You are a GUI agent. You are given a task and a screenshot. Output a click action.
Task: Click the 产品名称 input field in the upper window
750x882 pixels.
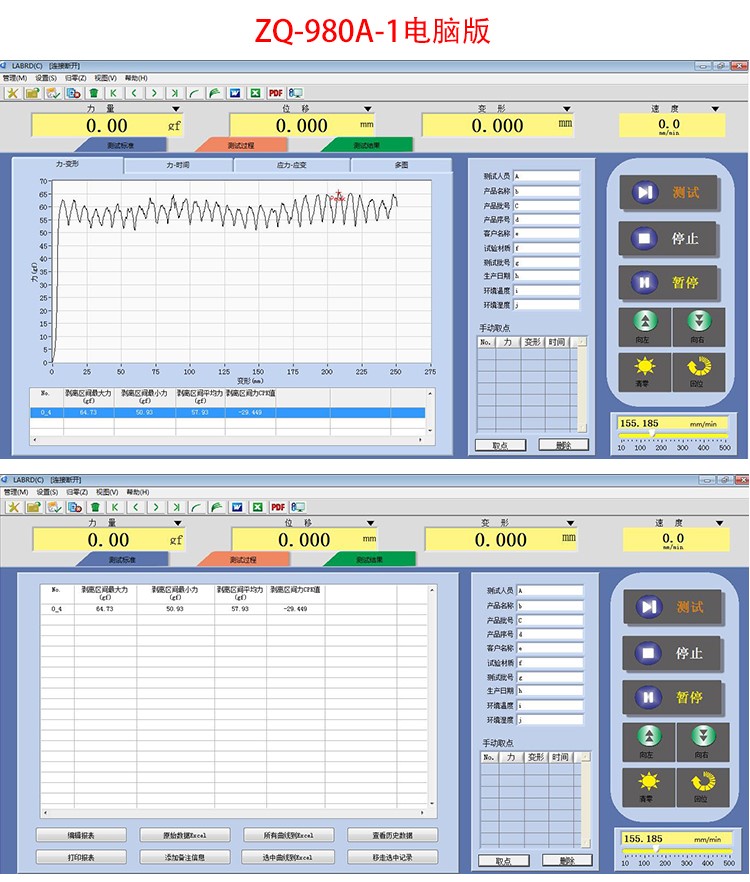(x=546, y=190)
